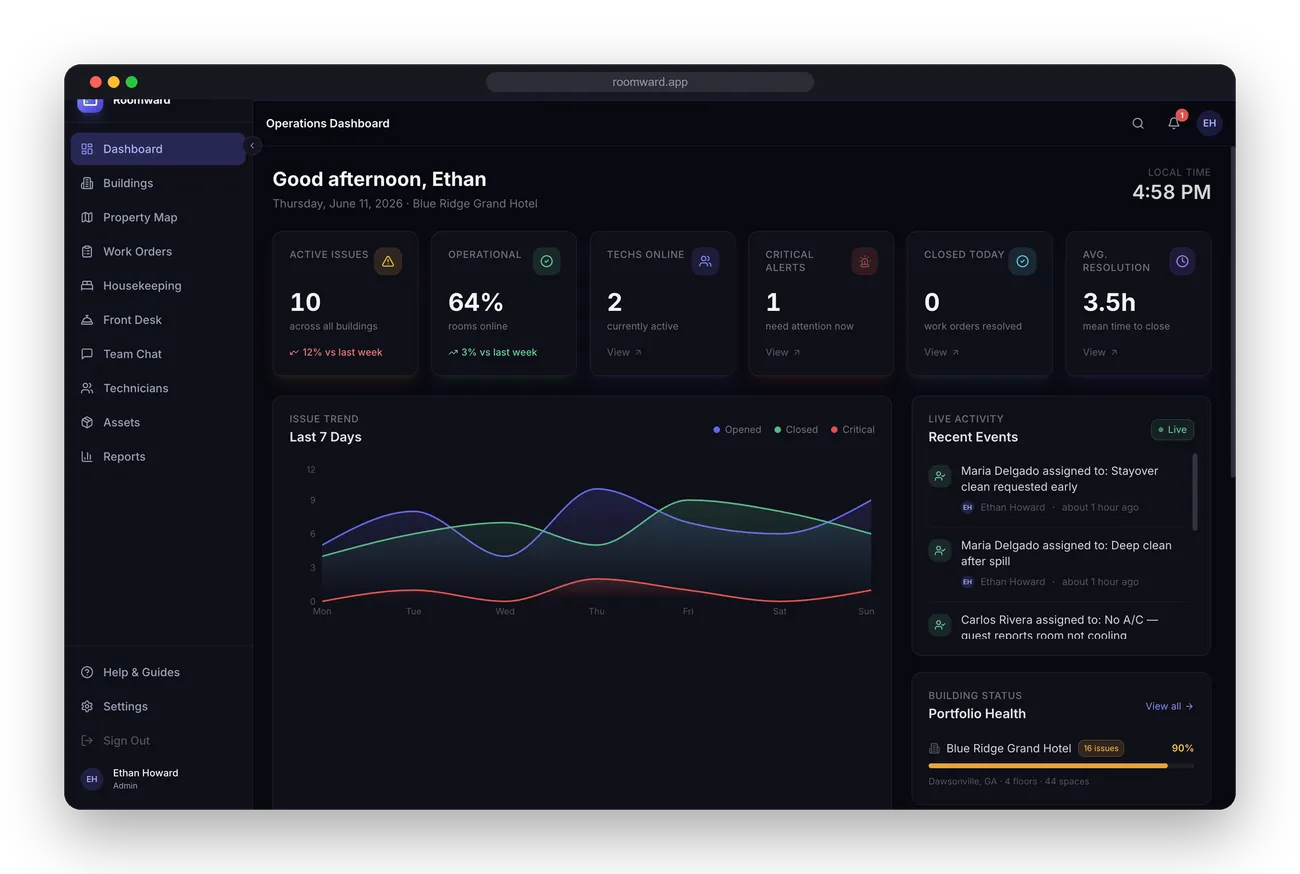
Task: Click the Front Desk bell icon
Action: click(87, 320)
